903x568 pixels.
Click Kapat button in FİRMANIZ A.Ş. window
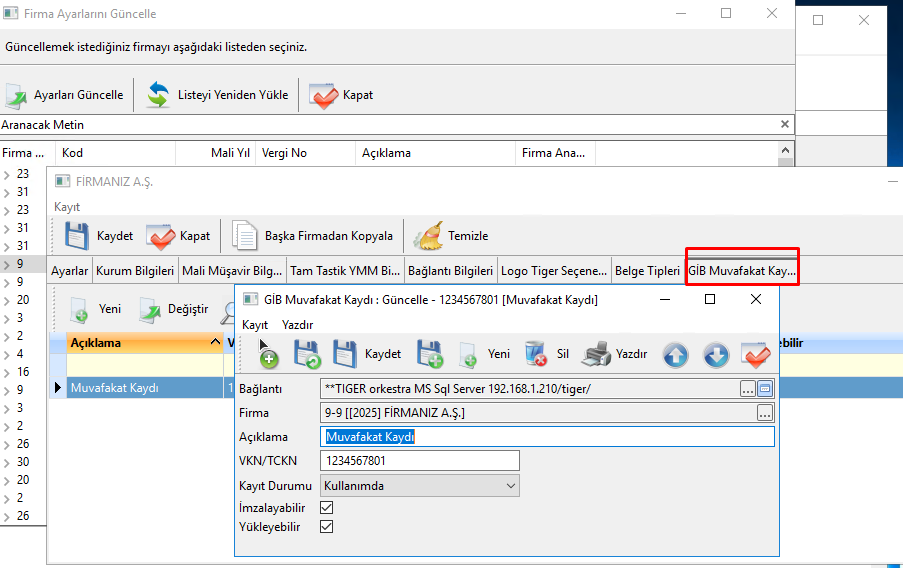pos(180,236)
